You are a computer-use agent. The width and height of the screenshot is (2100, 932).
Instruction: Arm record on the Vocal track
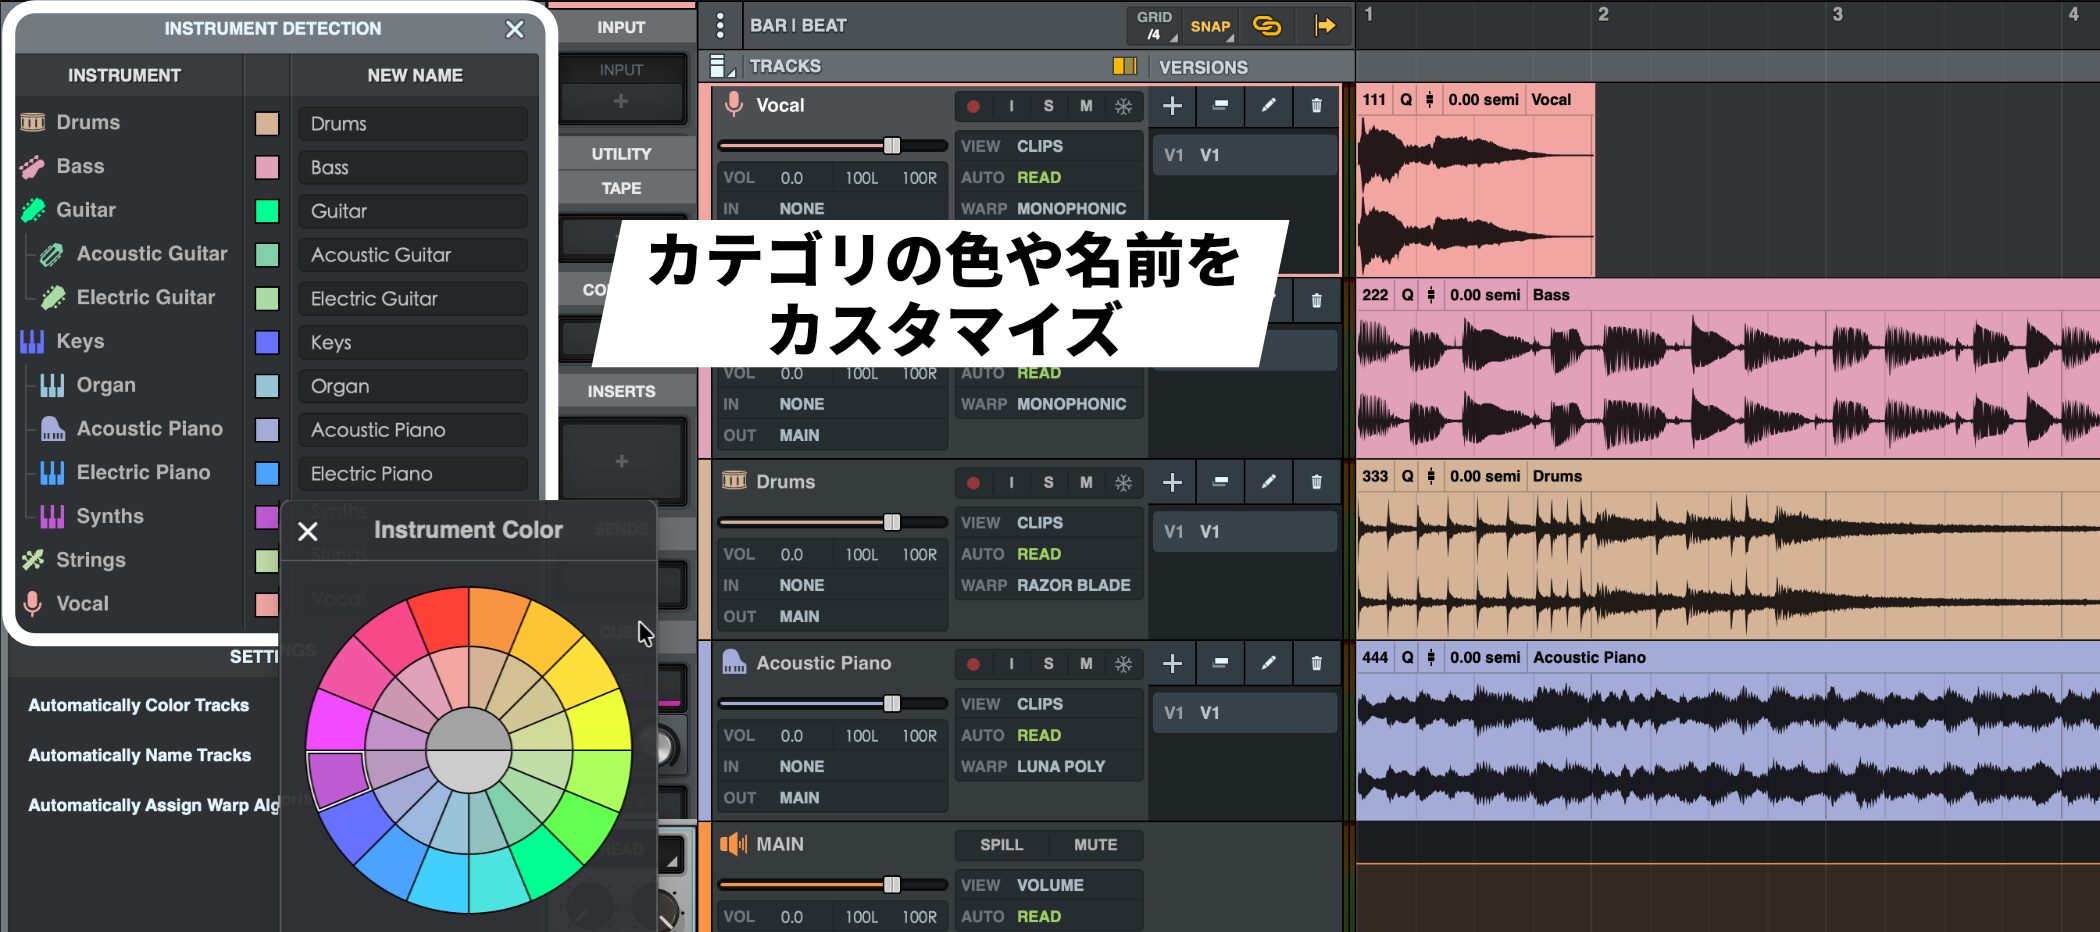click(x=973, y=106)
